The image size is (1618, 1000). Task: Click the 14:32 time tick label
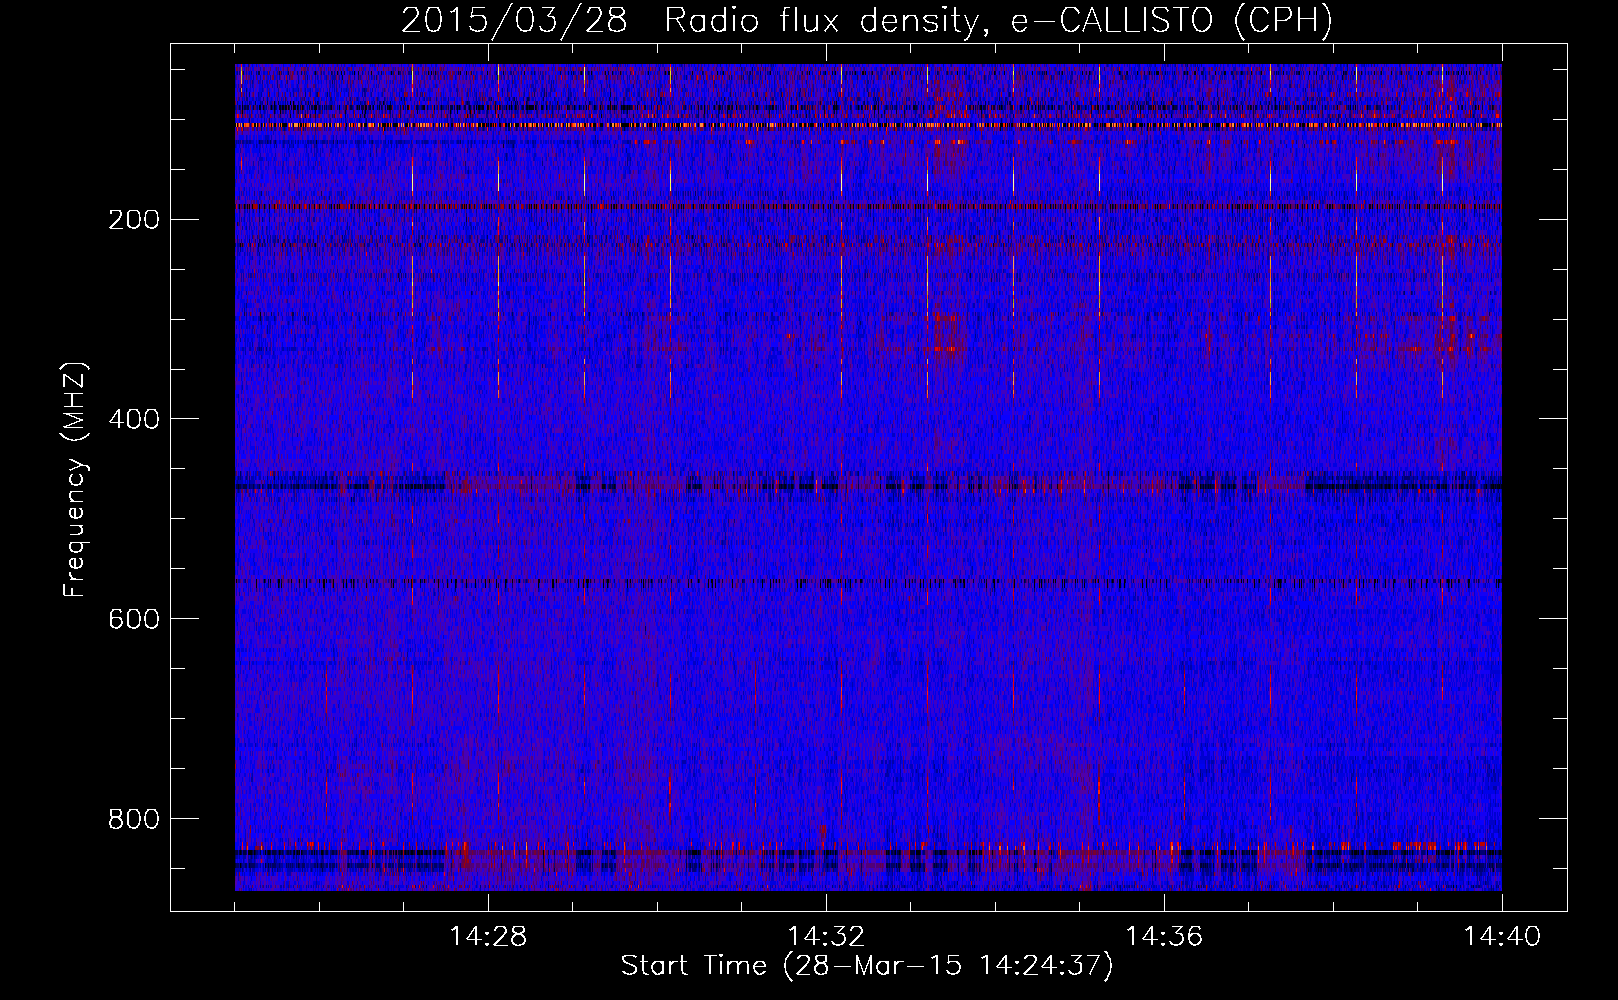coord(826,937)
